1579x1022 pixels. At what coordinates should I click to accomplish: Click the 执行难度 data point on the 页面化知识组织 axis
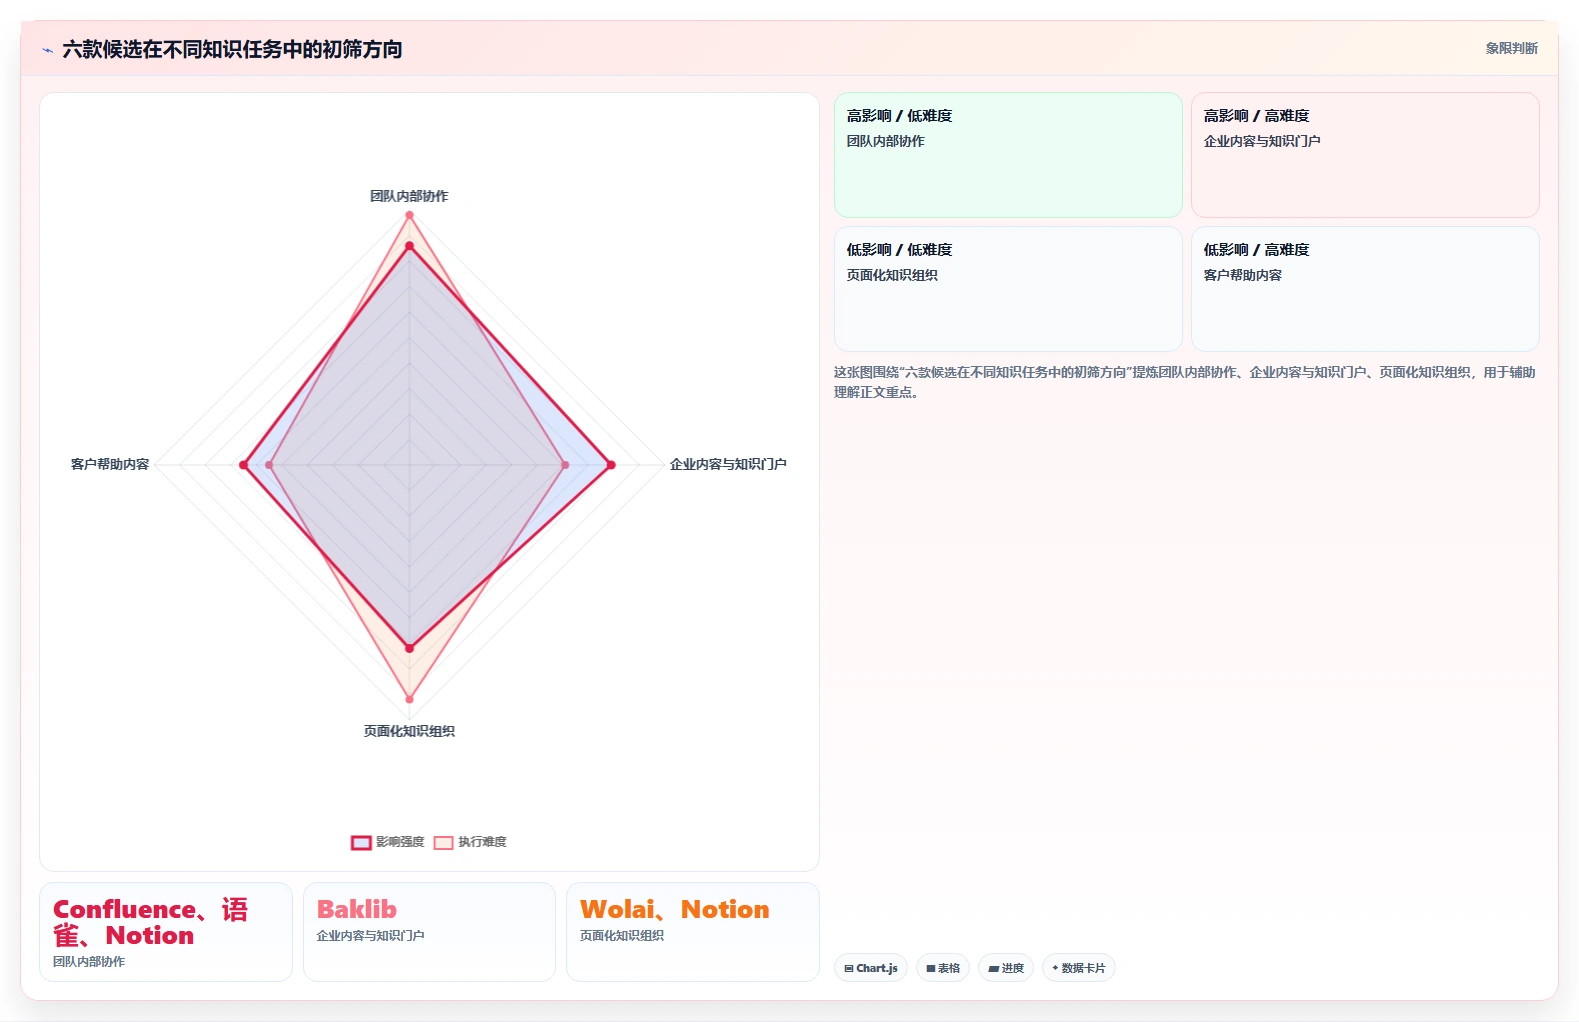409,699
